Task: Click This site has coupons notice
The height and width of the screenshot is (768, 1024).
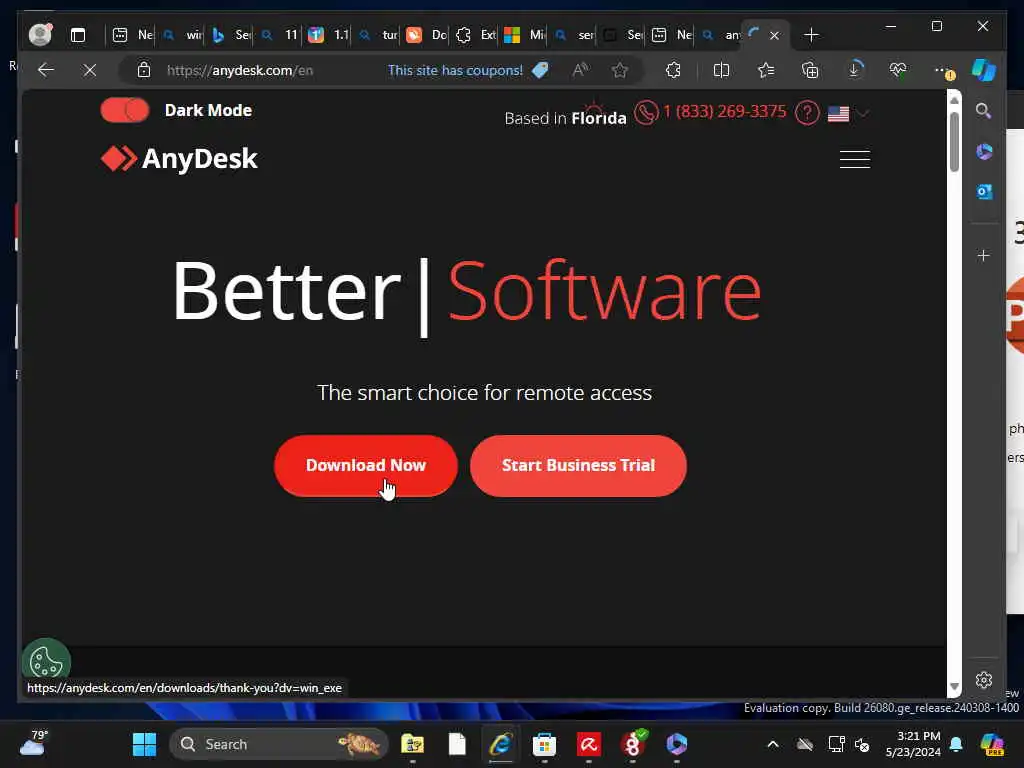Action: tap(455, 71)
